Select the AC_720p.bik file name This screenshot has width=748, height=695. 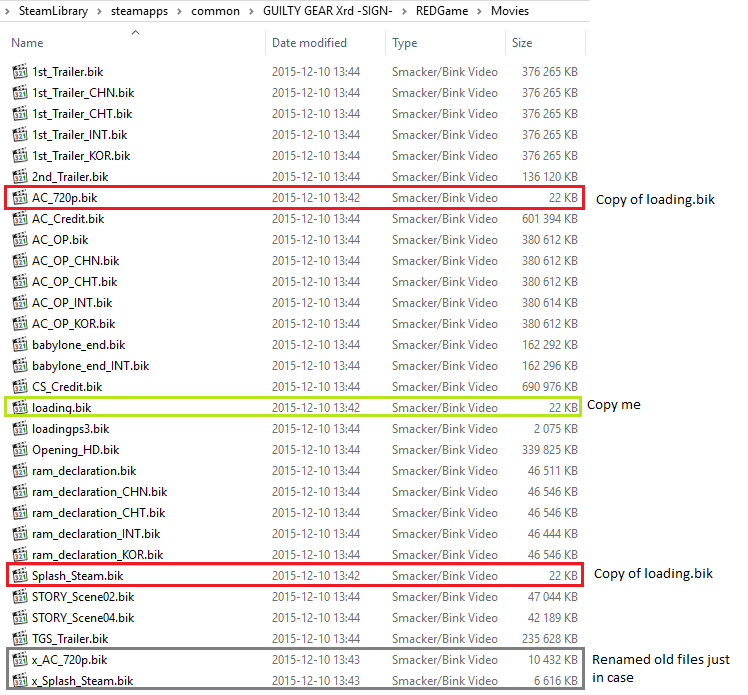[x=64, y=198]
